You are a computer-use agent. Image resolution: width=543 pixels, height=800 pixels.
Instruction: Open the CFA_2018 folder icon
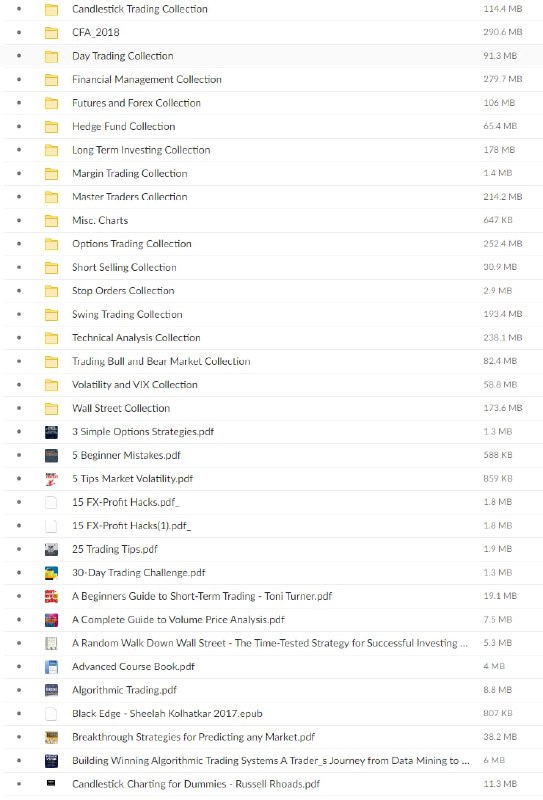coord(51,33)
